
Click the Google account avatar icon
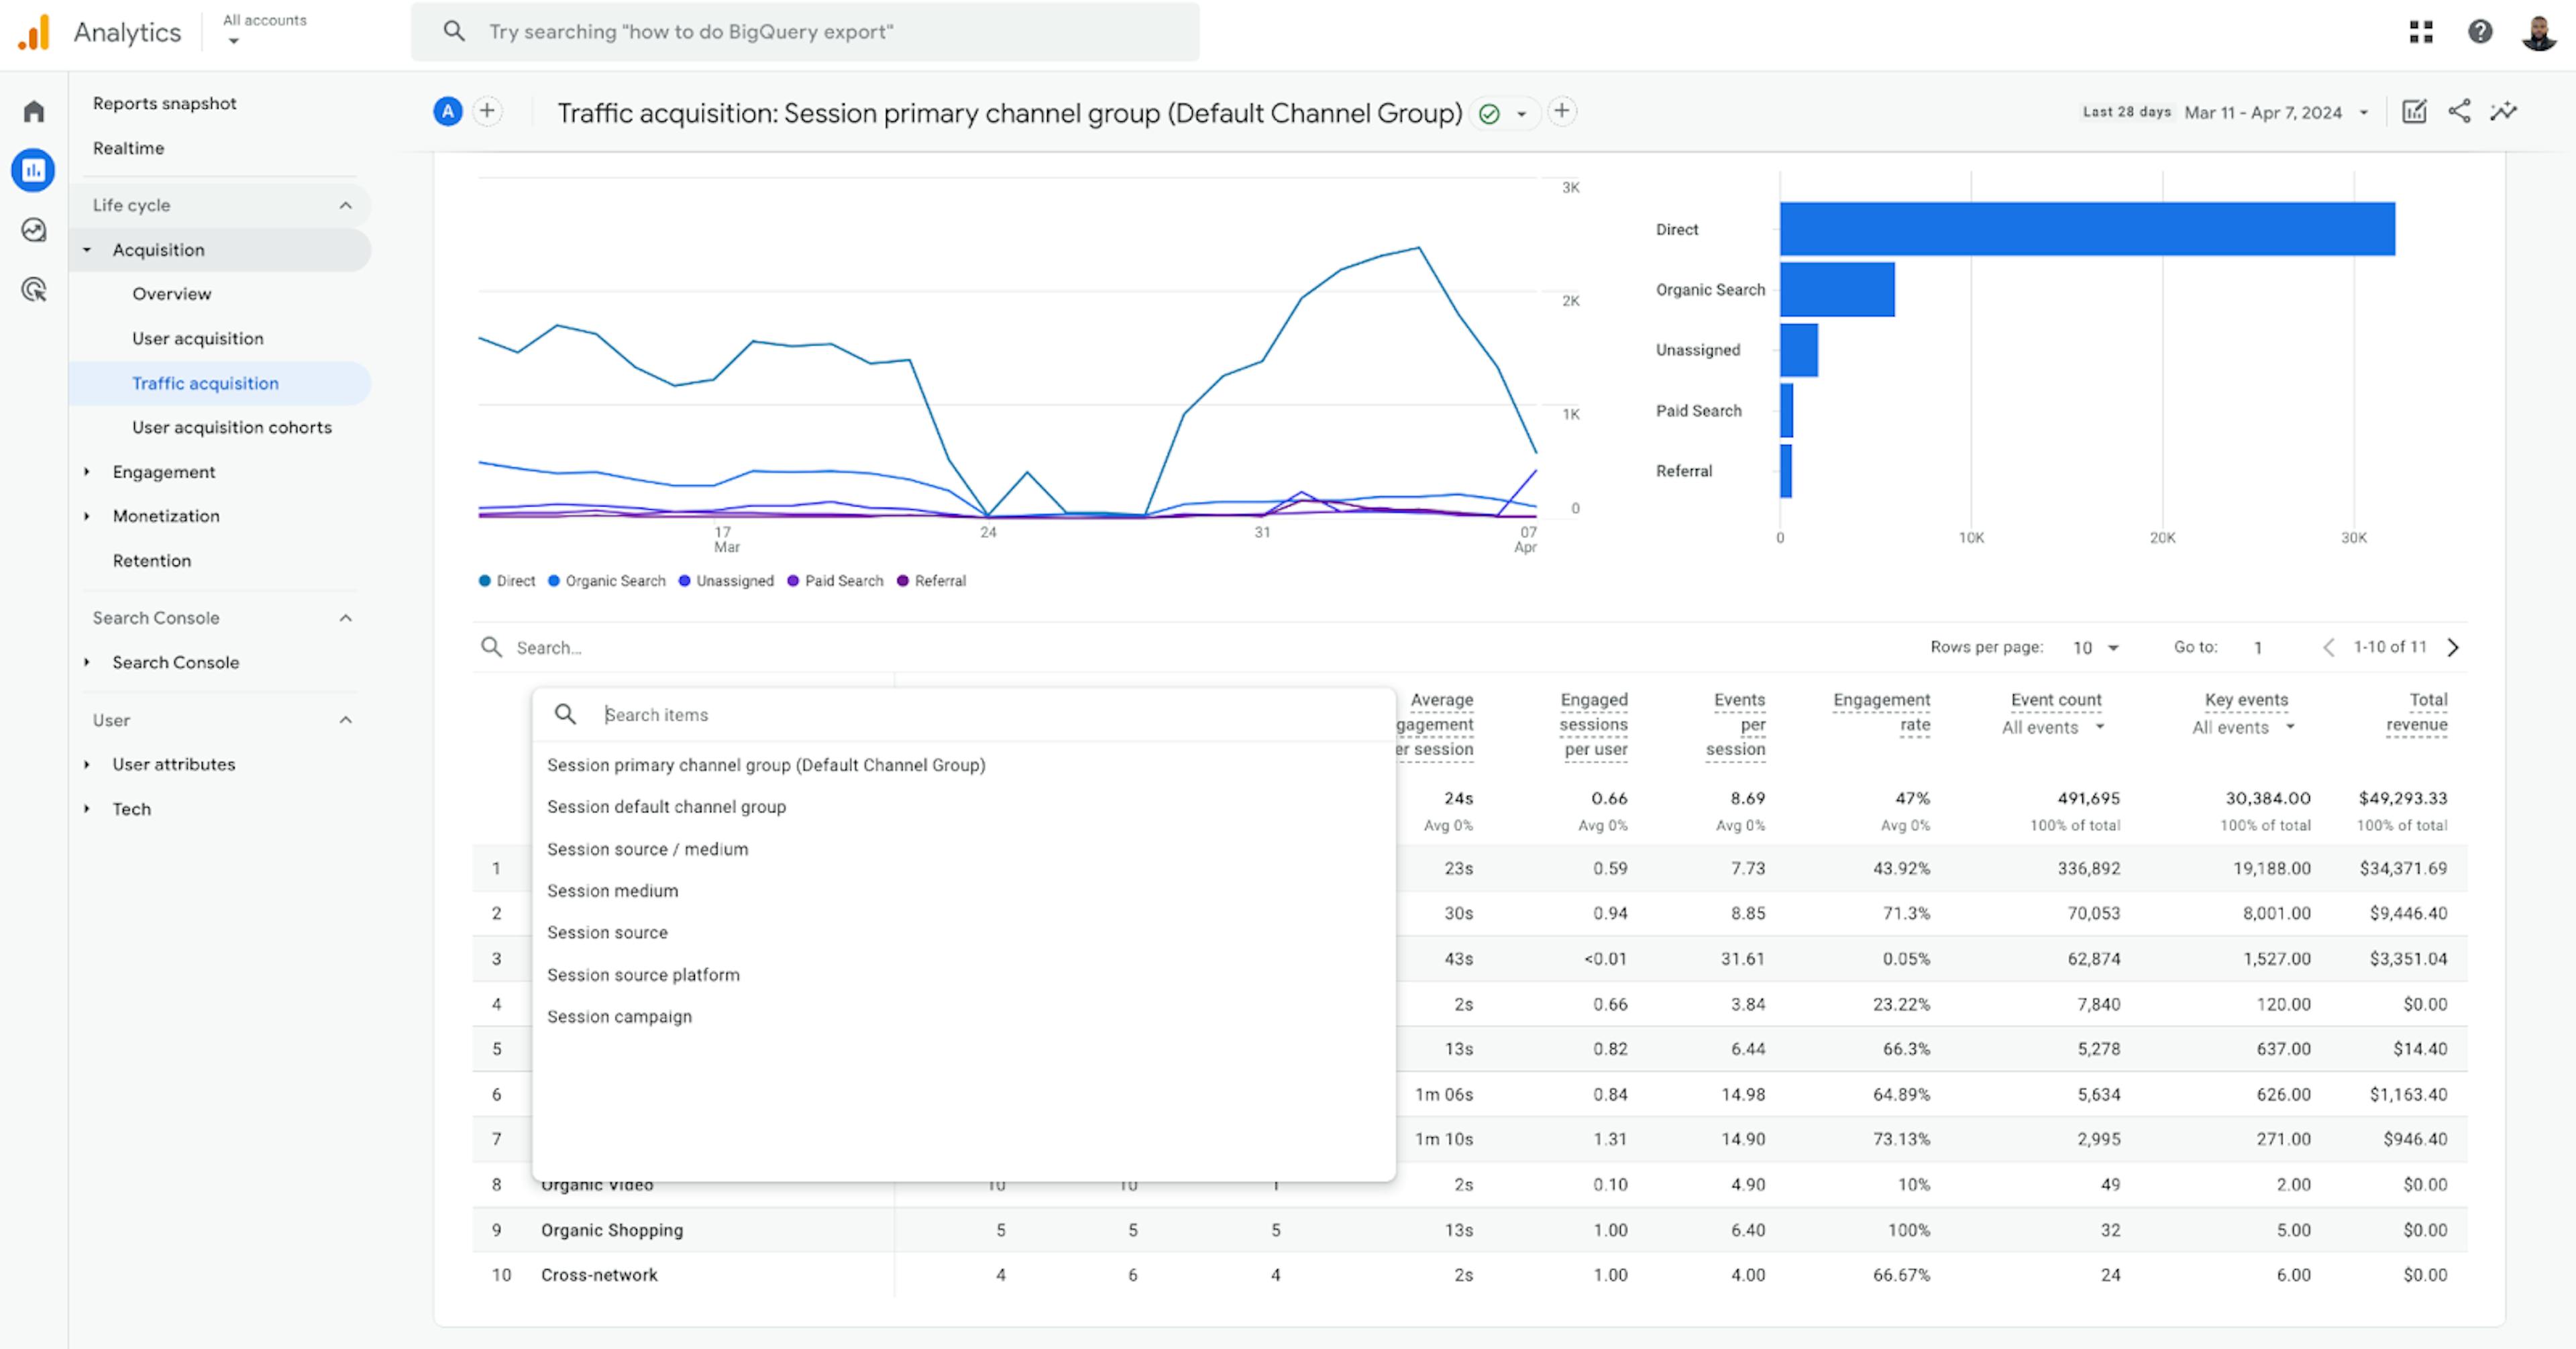point(2540,32)
